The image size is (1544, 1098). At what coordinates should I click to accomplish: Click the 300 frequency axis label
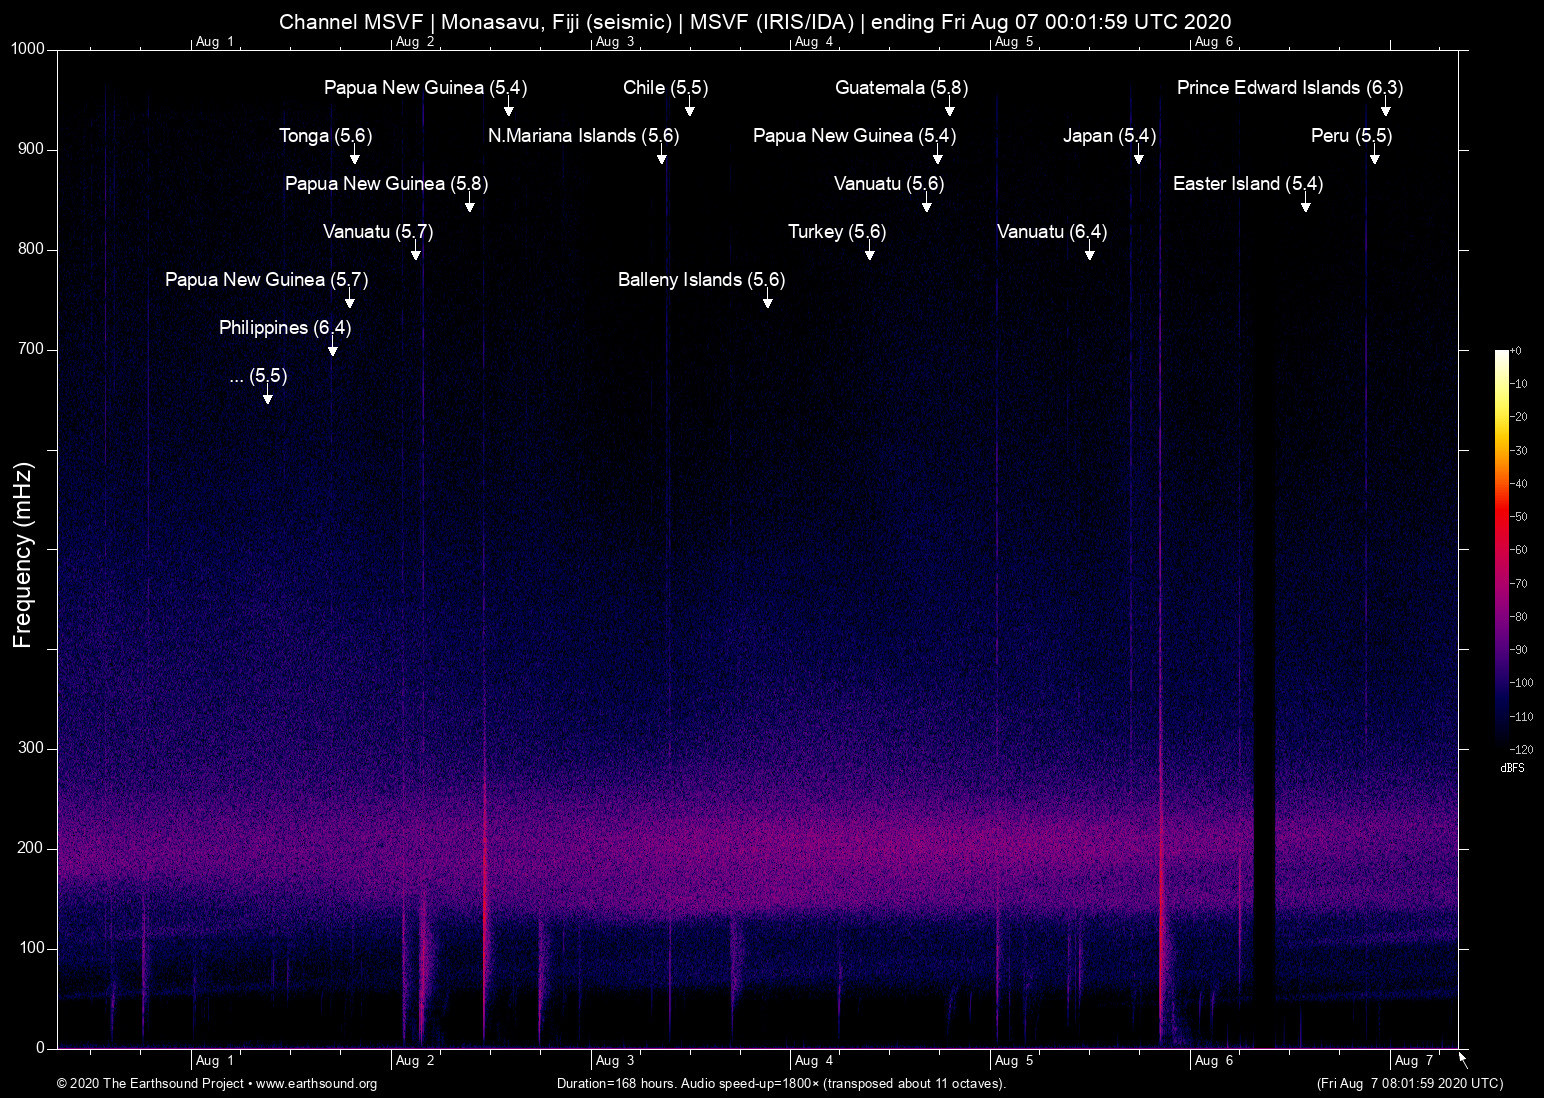pos(32,748)
